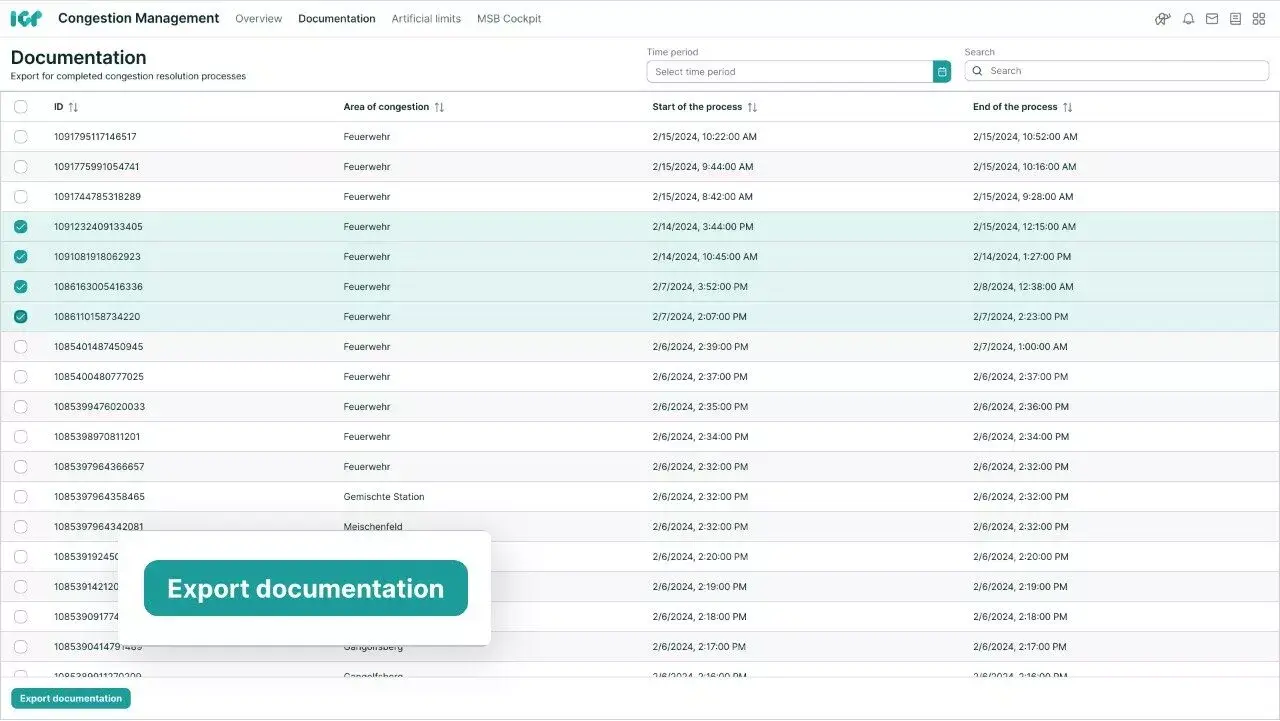Click end time 2/15/2024, 12:15:00 AM

(1024, 227)
